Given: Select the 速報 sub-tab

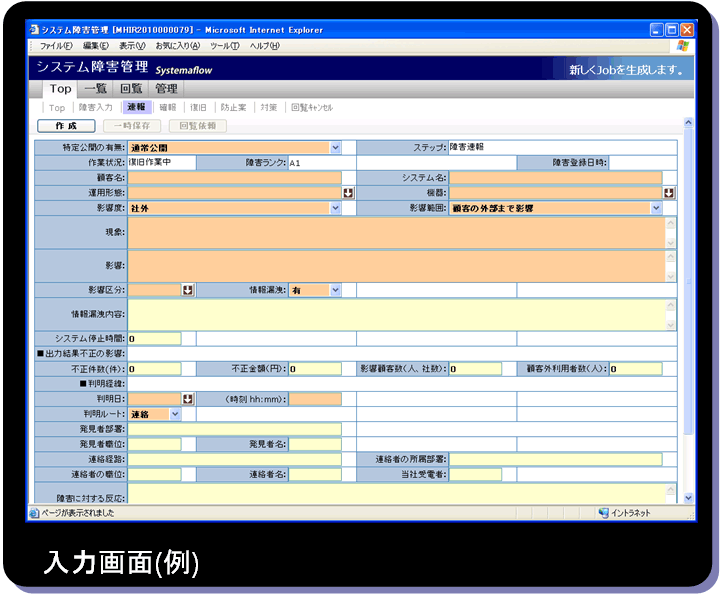Looking at the screenshot, I should click(x=136, y=107).
